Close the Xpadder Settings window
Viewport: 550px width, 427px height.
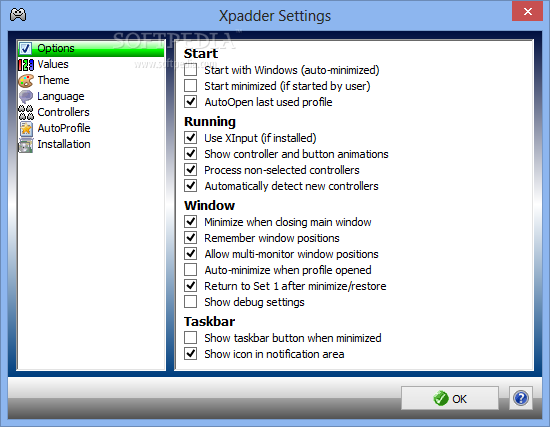(x=527, y=11)
